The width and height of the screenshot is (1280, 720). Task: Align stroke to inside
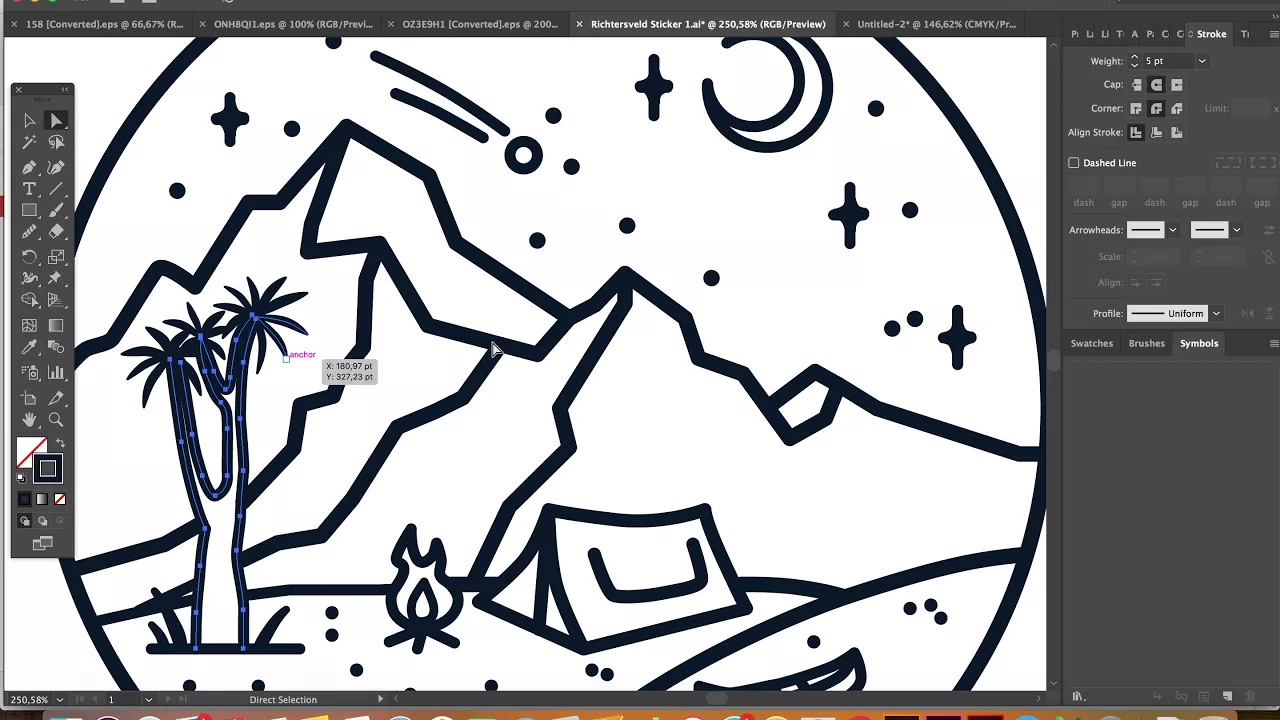pyautogui.click(x=1157, y=132)
